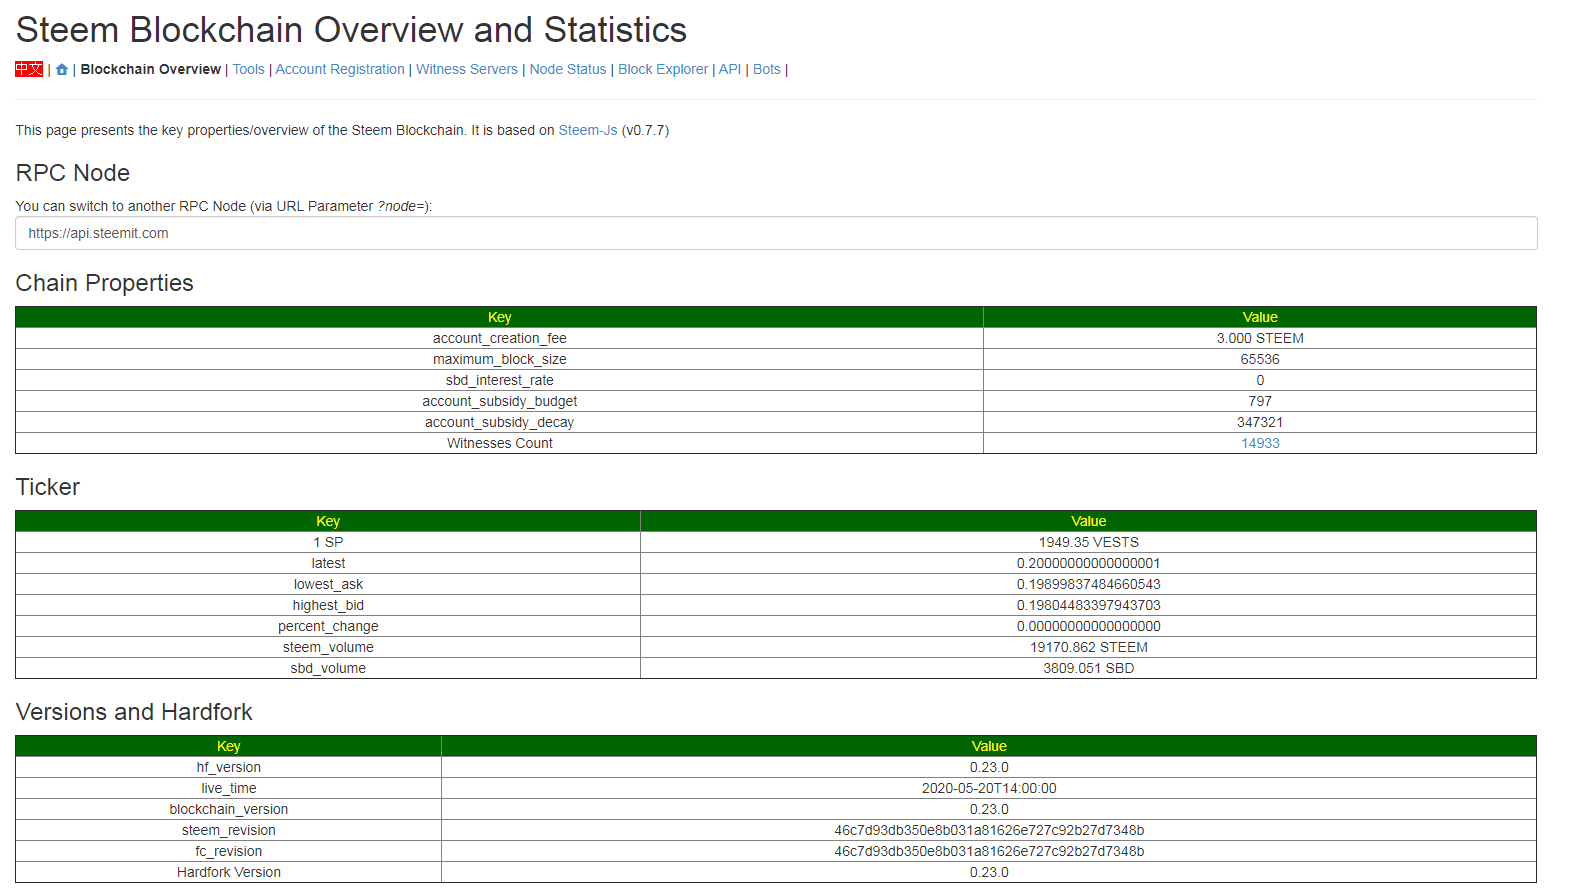
Task: Select the account_creation_fee key cell
Action: click(500, 338)
